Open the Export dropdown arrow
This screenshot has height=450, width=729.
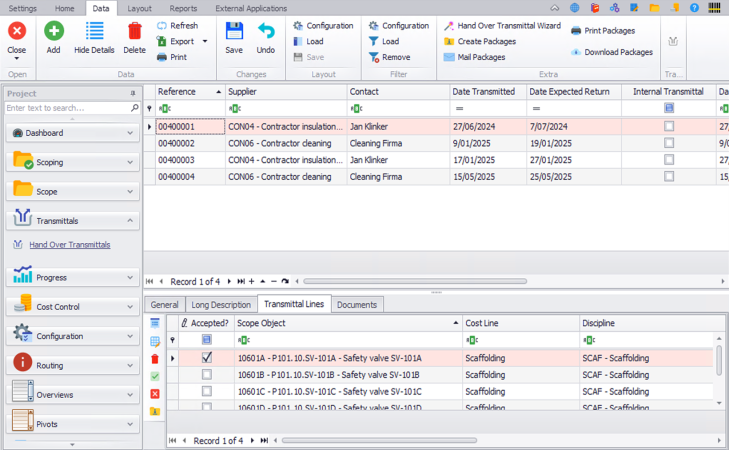(205, 42)
